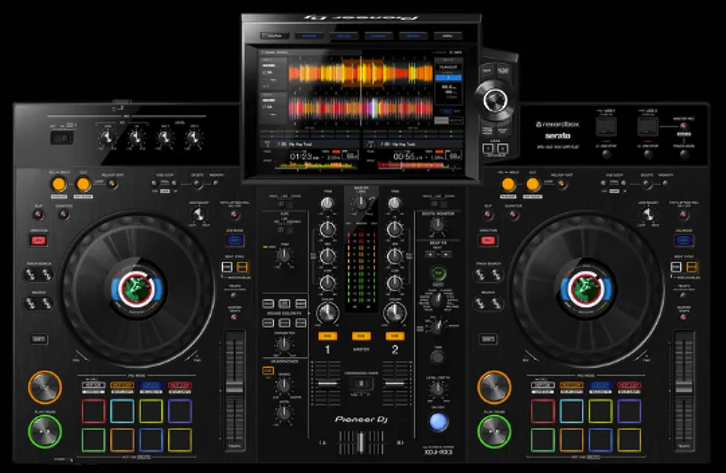Trigger the green bottom-left pad on left deck
This screenshot has height=473, width=726.
click(94, 440)
